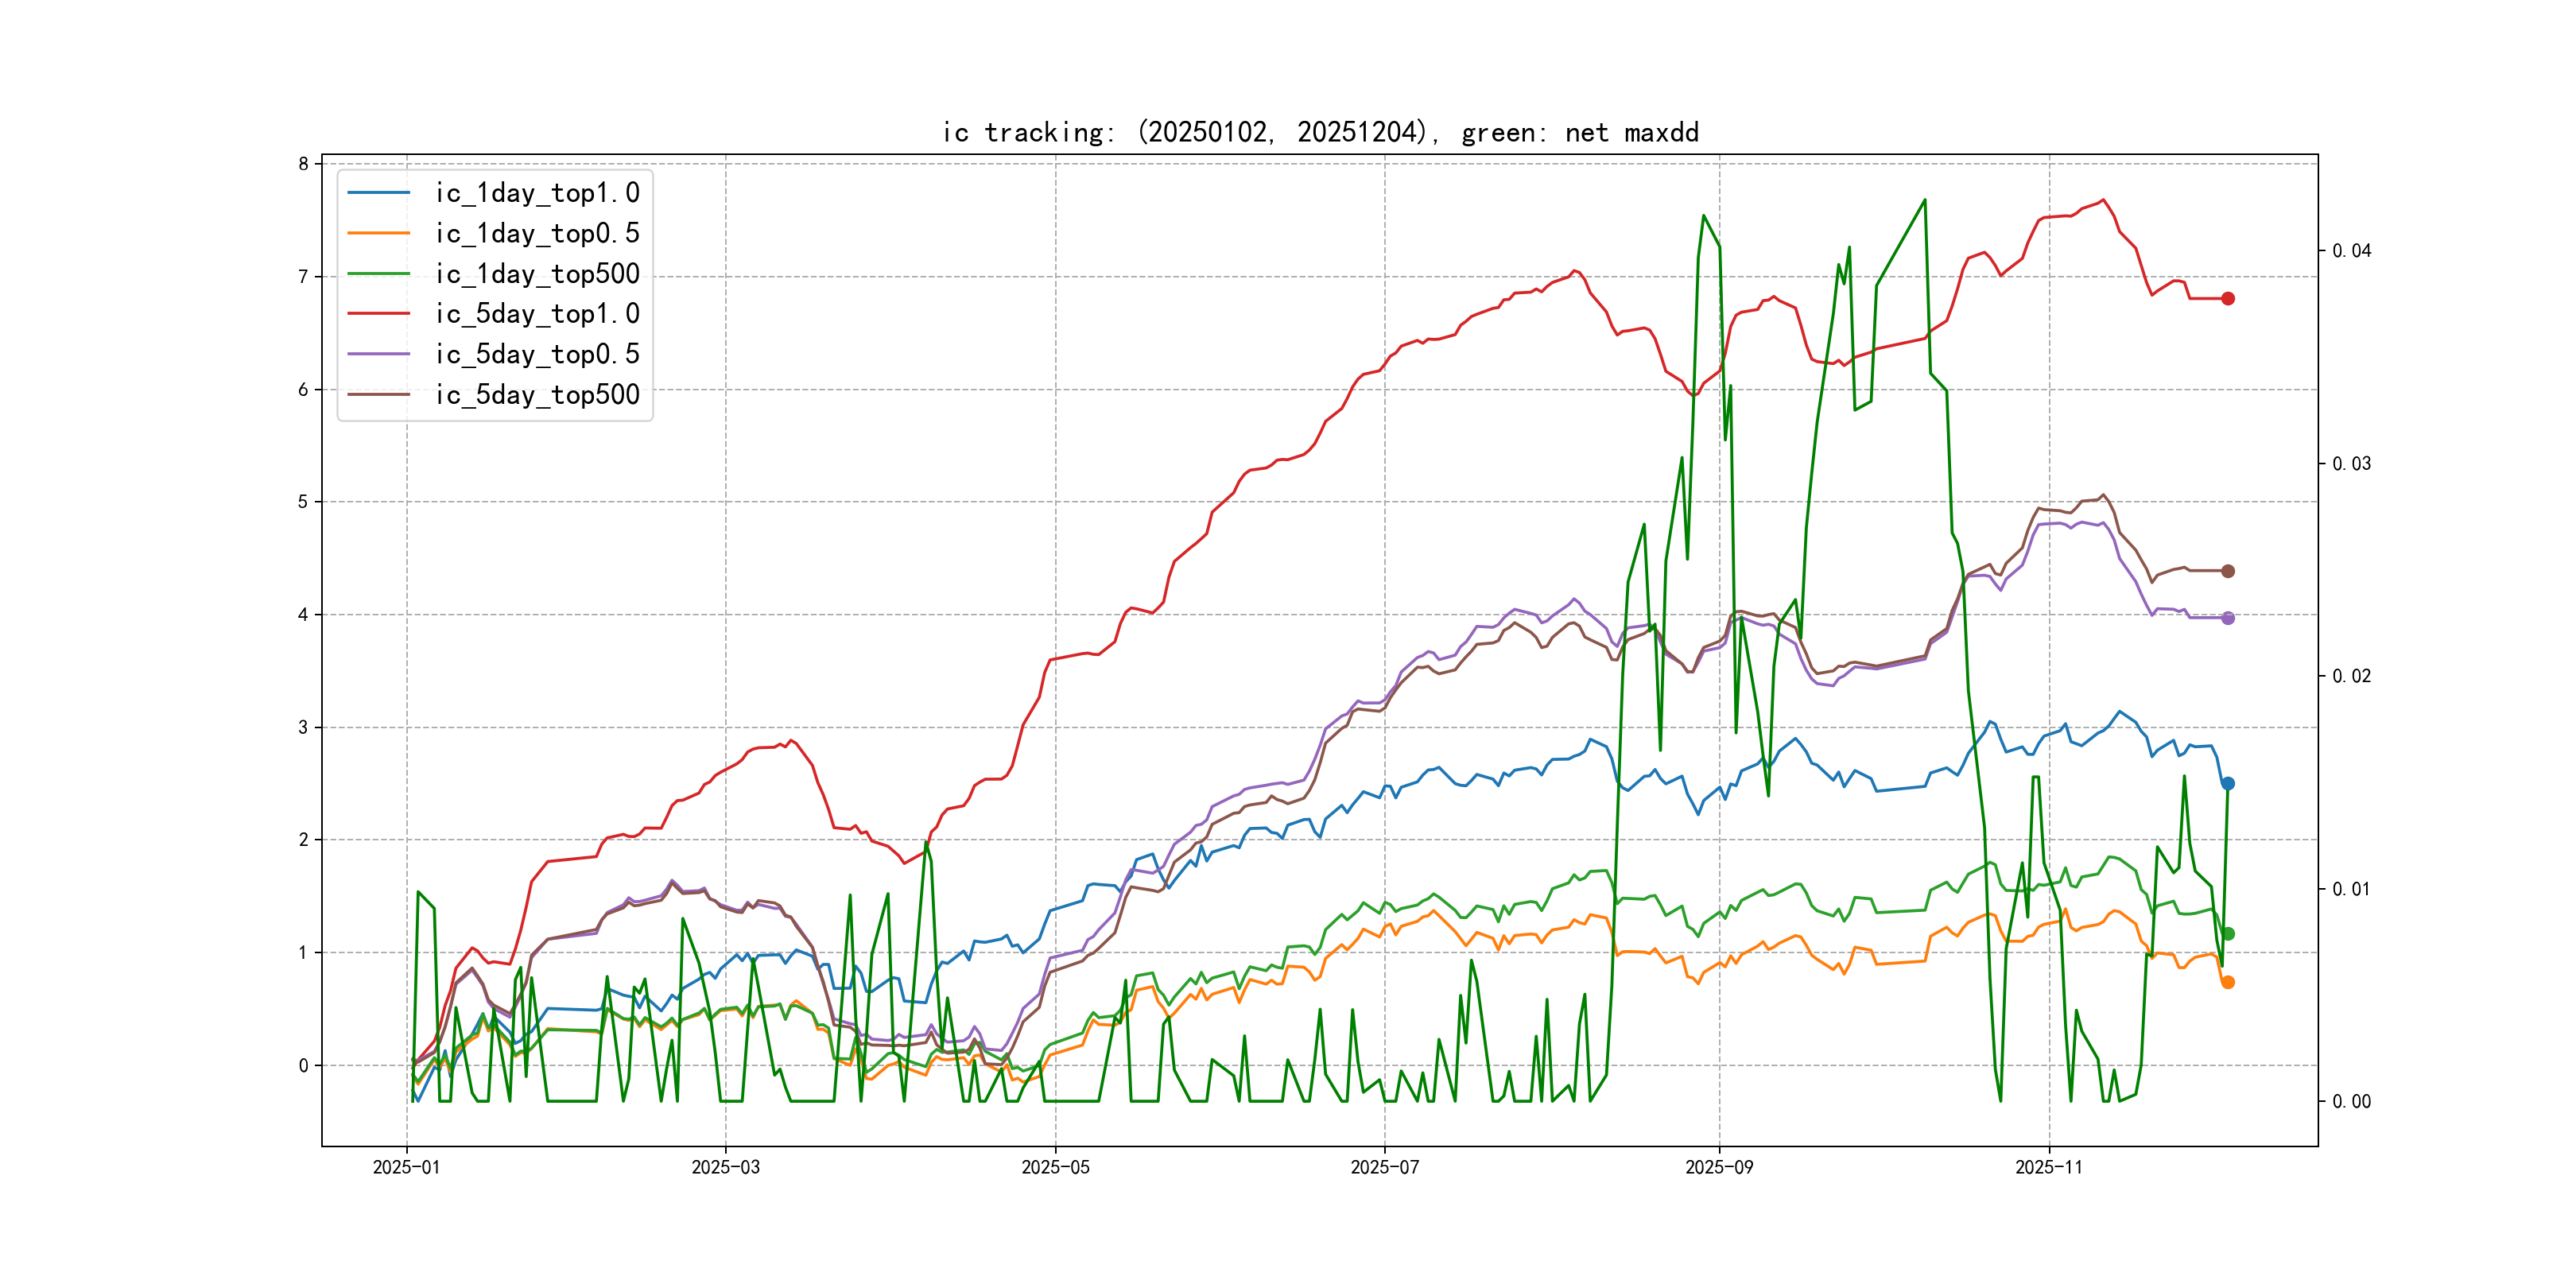Click the 0.04 right axis tick label

(x=2351, y=250)
